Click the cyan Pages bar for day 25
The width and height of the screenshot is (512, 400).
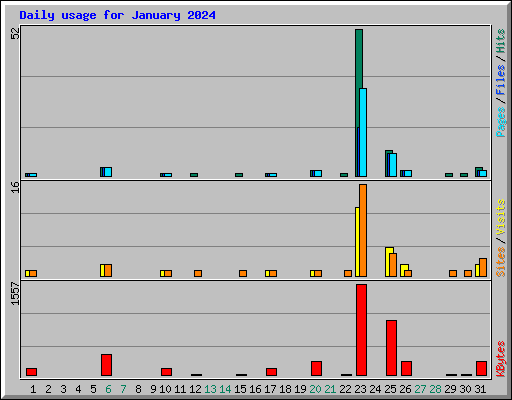(x=393, y=165)
